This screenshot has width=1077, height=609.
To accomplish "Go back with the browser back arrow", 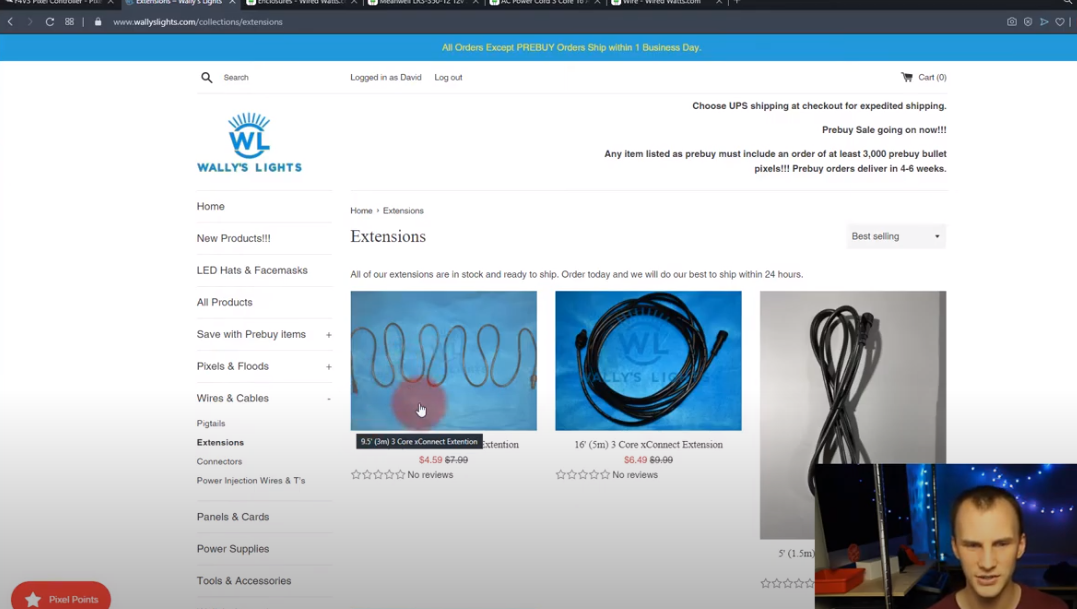I will [10, 22].
